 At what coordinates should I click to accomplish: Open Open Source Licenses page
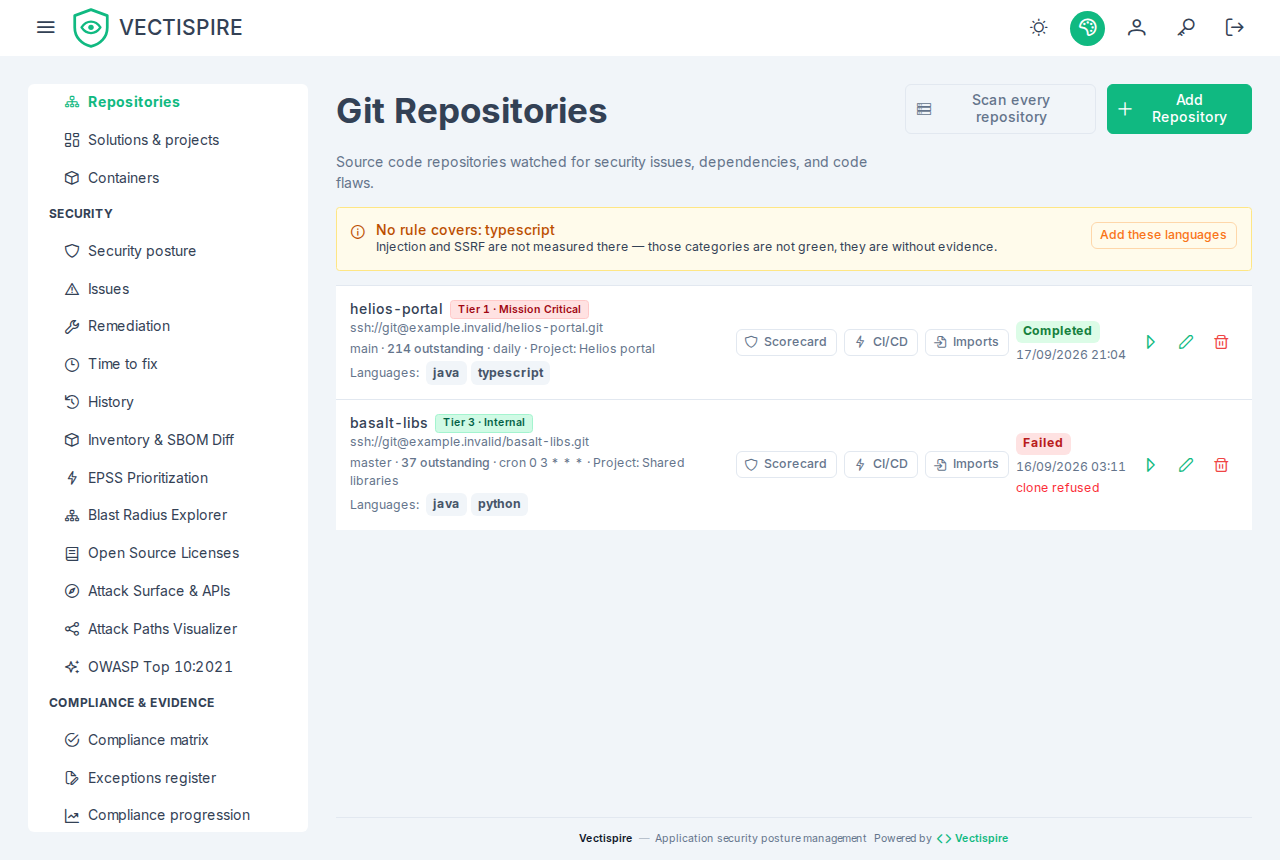tap(168, 553)
